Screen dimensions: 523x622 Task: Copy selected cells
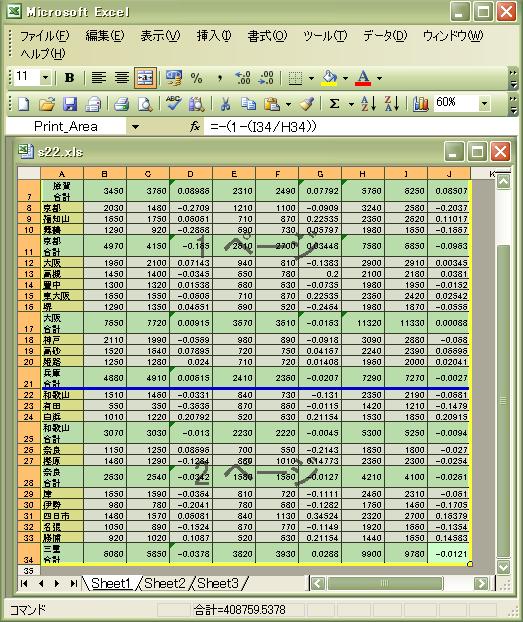248,104
